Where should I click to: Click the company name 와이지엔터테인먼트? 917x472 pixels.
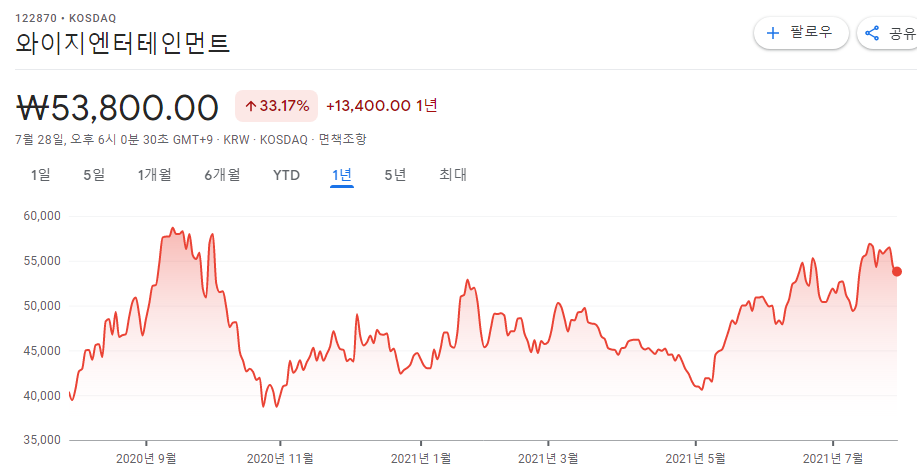coord(122,45)
